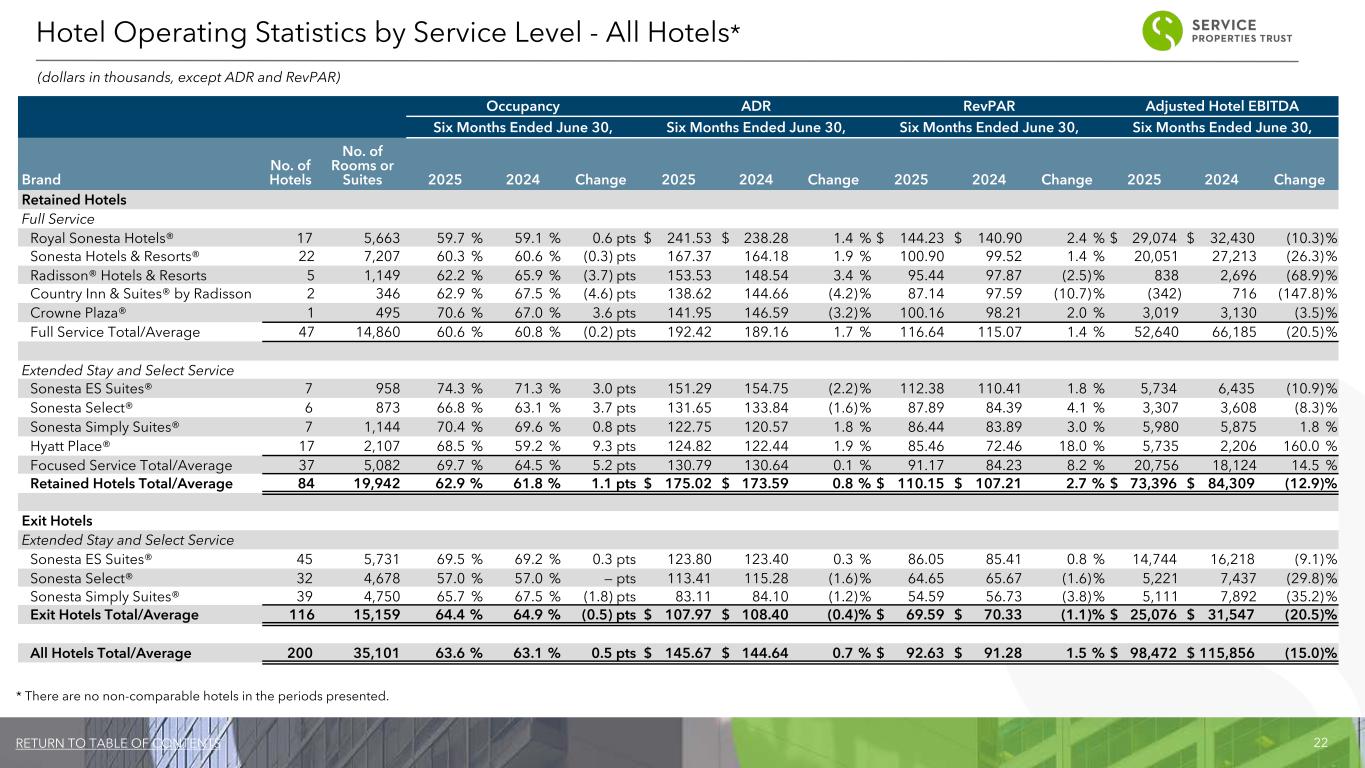The width and height of the screenshot is (1365, 768).
Task: Select the Occupancy column group header
Action: [522, 105]
